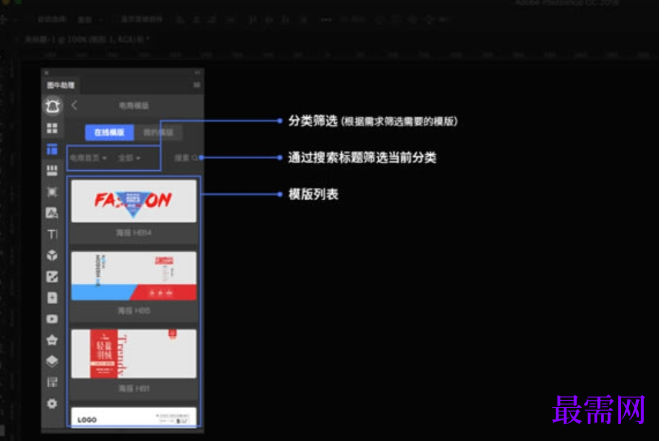This screenshot has height=441, width=664.
Task: Open the blue and red banner thumbnail
Action: tap(134, 276)
